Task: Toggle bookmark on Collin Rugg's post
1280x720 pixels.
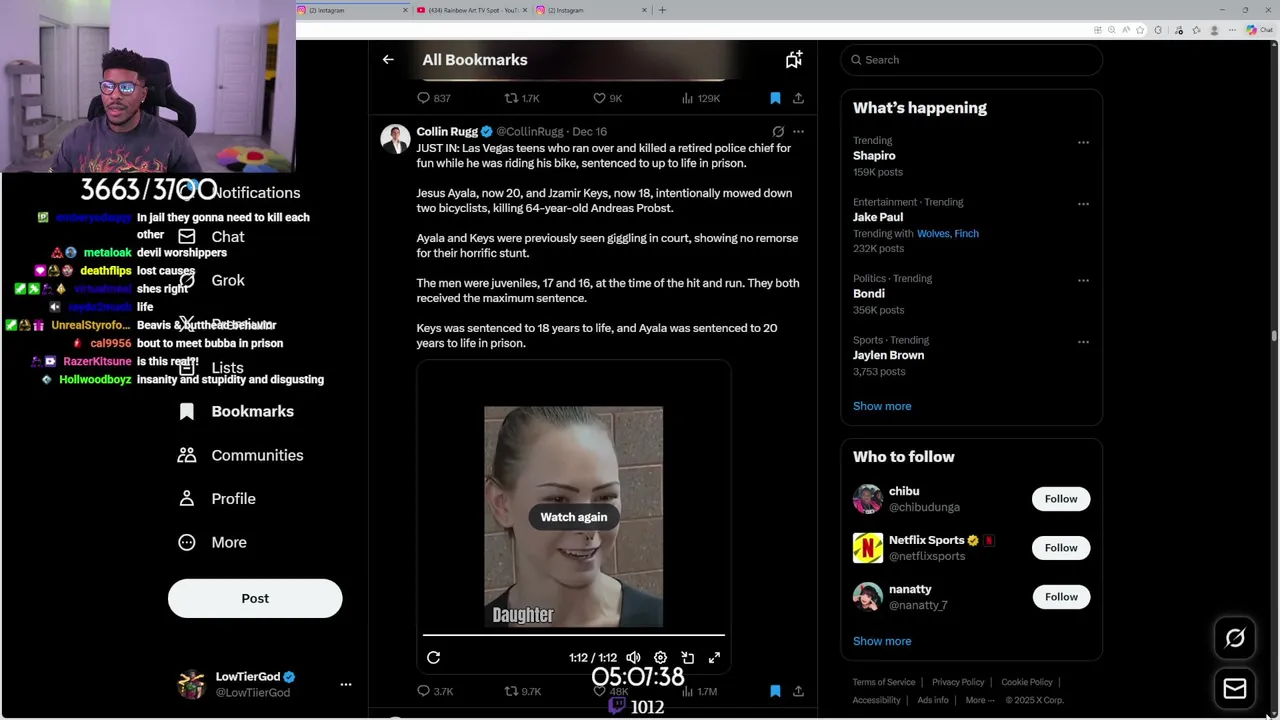Action: 775,691
